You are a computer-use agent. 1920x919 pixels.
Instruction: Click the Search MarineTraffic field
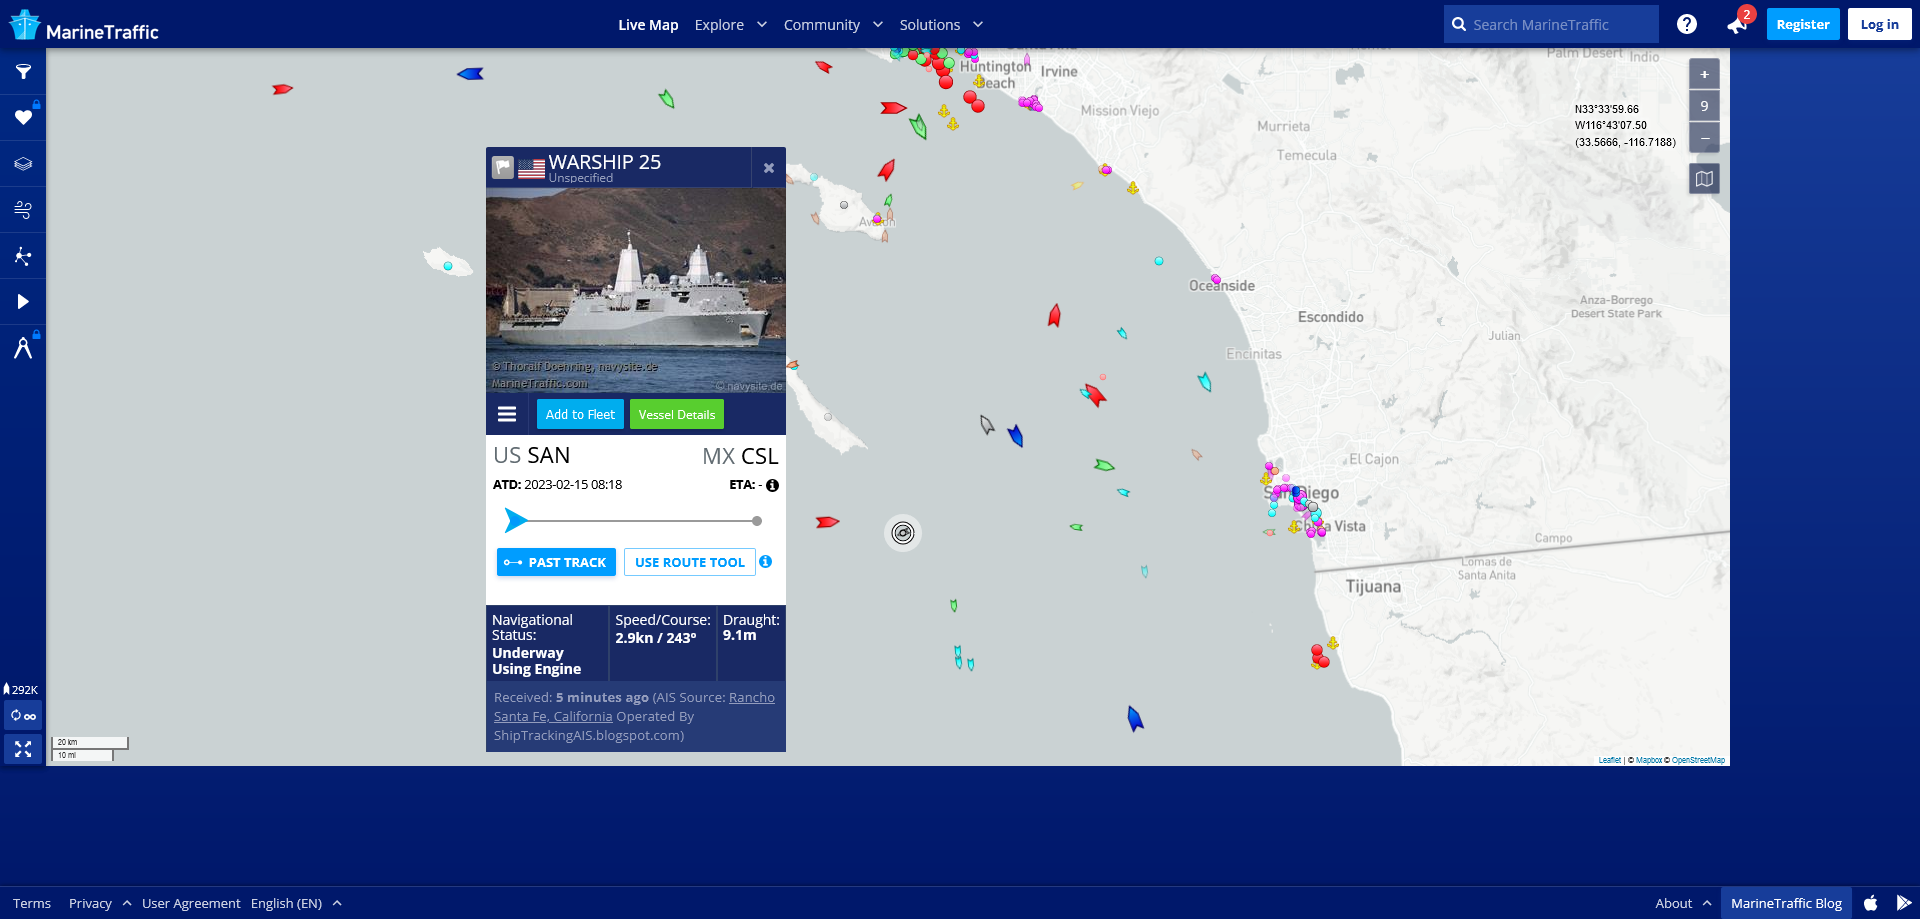pyautogui.click(x=1551, y=24)
